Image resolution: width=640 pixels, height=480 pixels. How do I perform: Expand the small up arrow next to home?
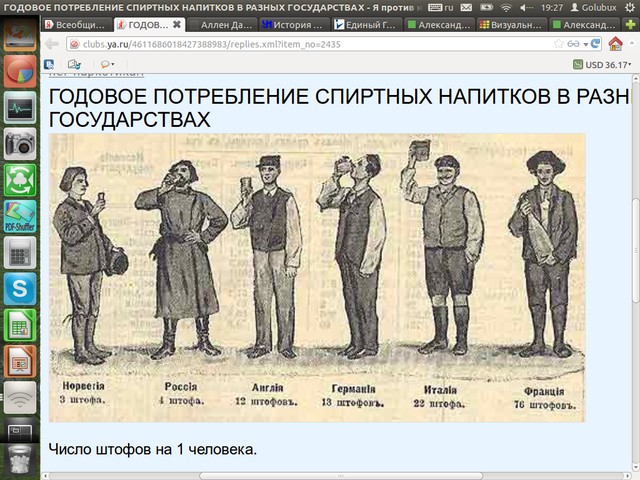tap(632, 43)
